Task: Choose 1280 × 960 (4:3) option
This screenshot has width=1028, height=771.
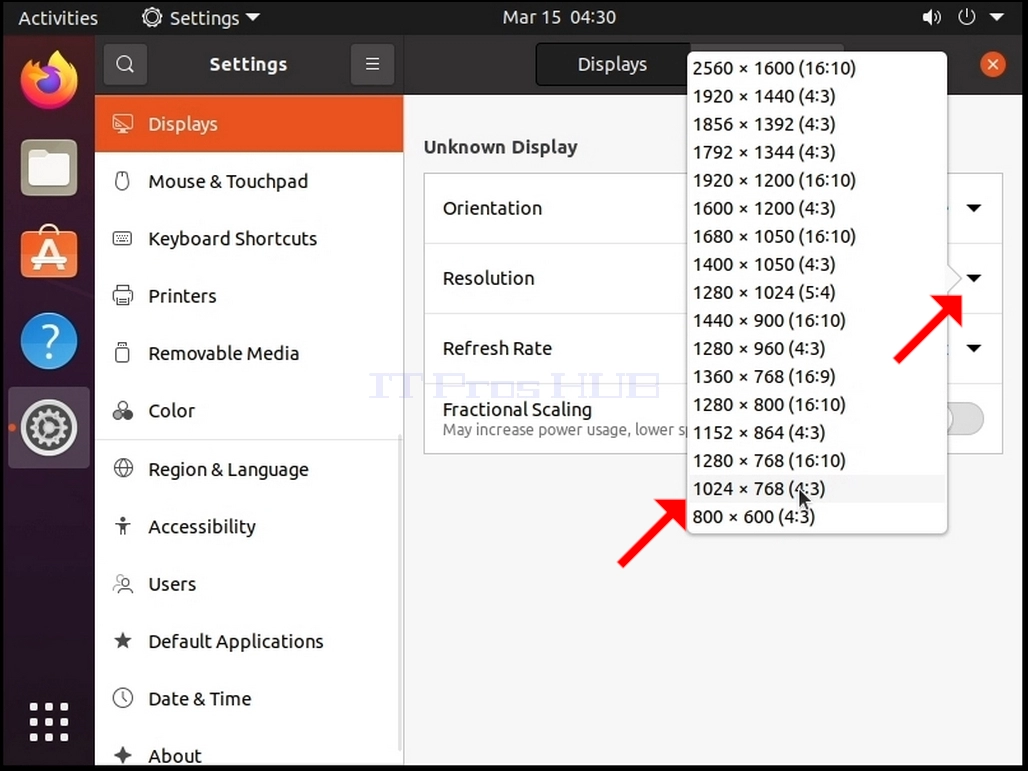Action: [817, 349]
